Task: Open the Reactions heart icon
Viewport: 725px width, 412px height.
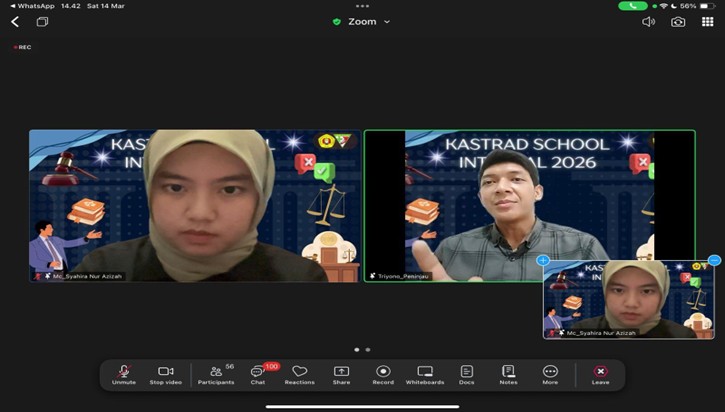Action: [299, 373]
